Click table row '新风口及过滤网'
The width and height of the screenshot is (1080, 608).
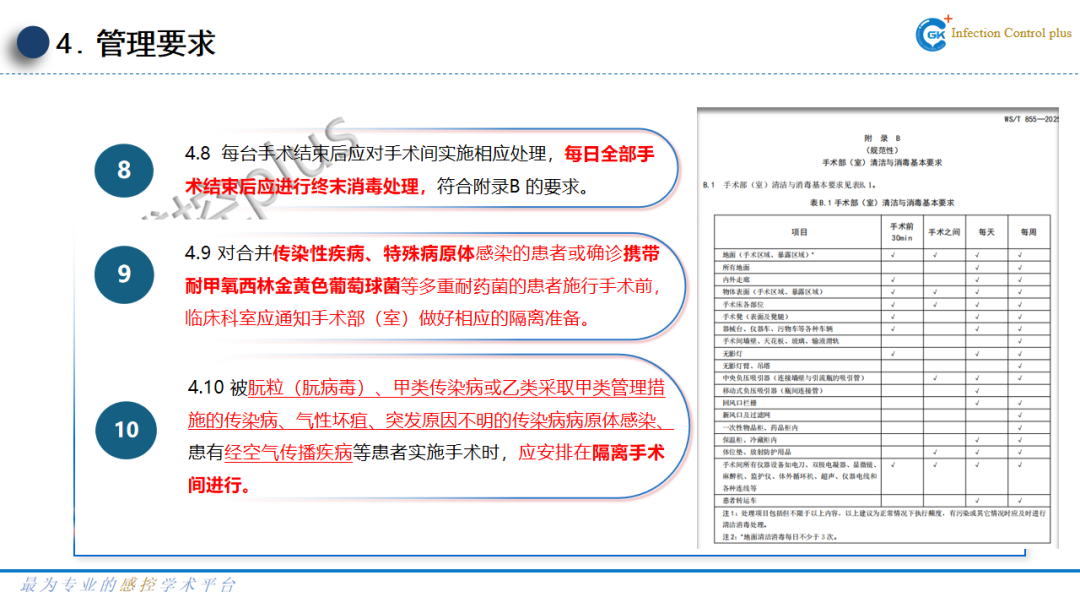click(x=882, y=415)
